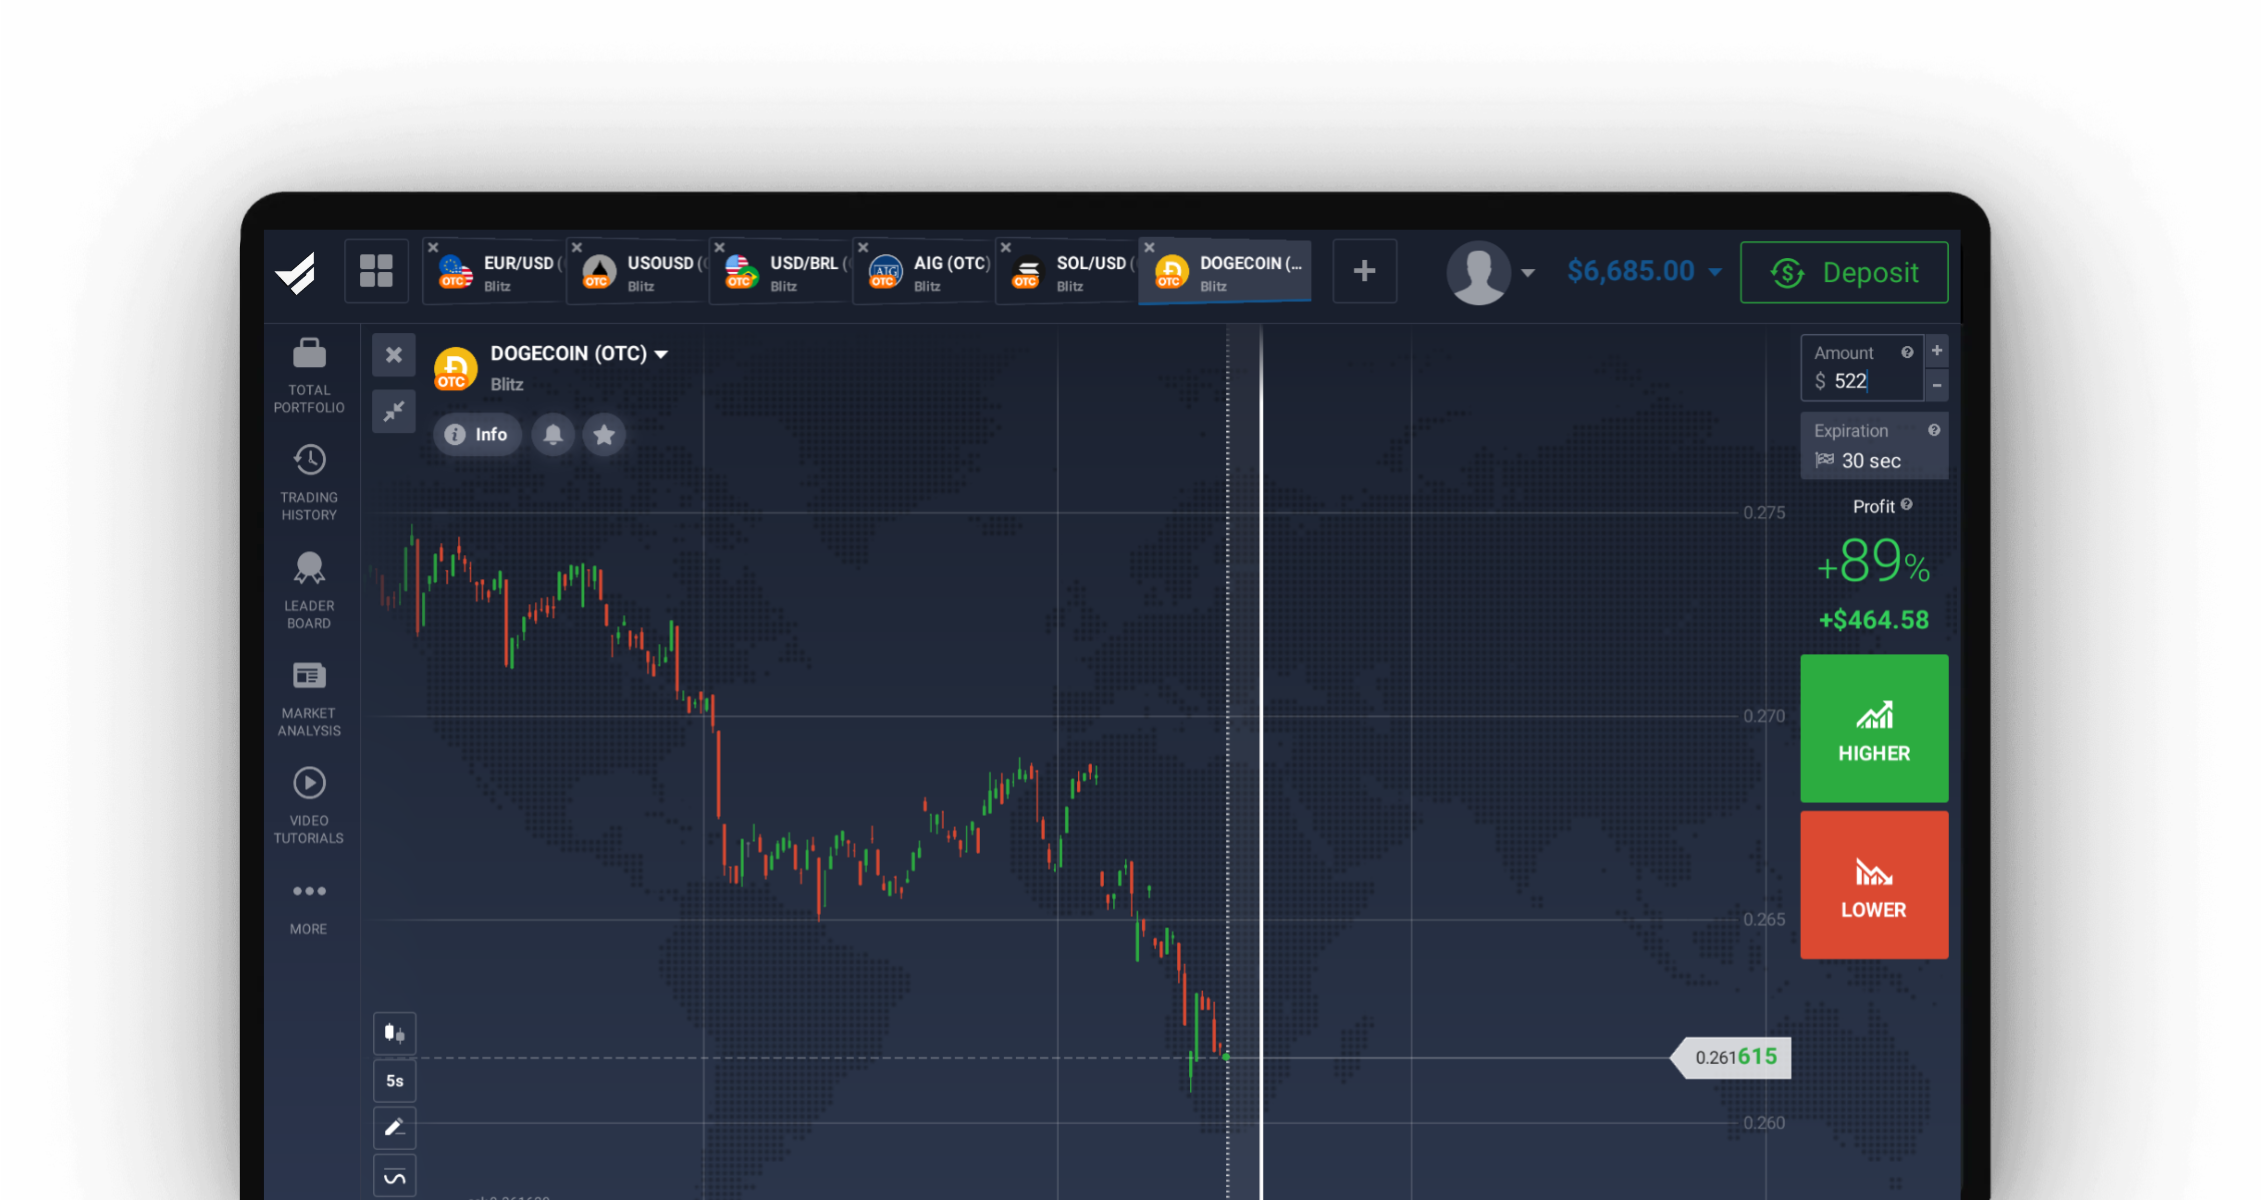Click the green HIGHER button
The height and width of the screenshot is (1200, 2261).
[x=1873, y=728]
